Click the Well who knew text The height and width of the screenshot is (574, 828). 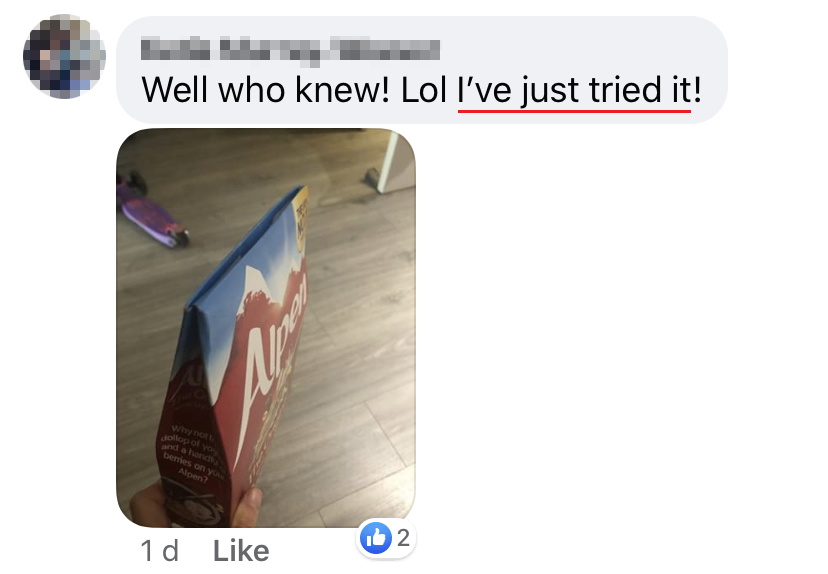coord(265,90)
